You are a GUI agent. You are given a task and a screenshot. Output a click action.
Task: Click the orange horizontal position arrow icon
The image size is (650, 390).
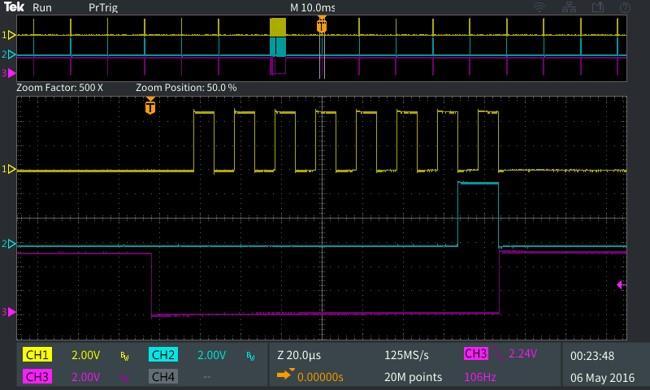tap(285, 375)
